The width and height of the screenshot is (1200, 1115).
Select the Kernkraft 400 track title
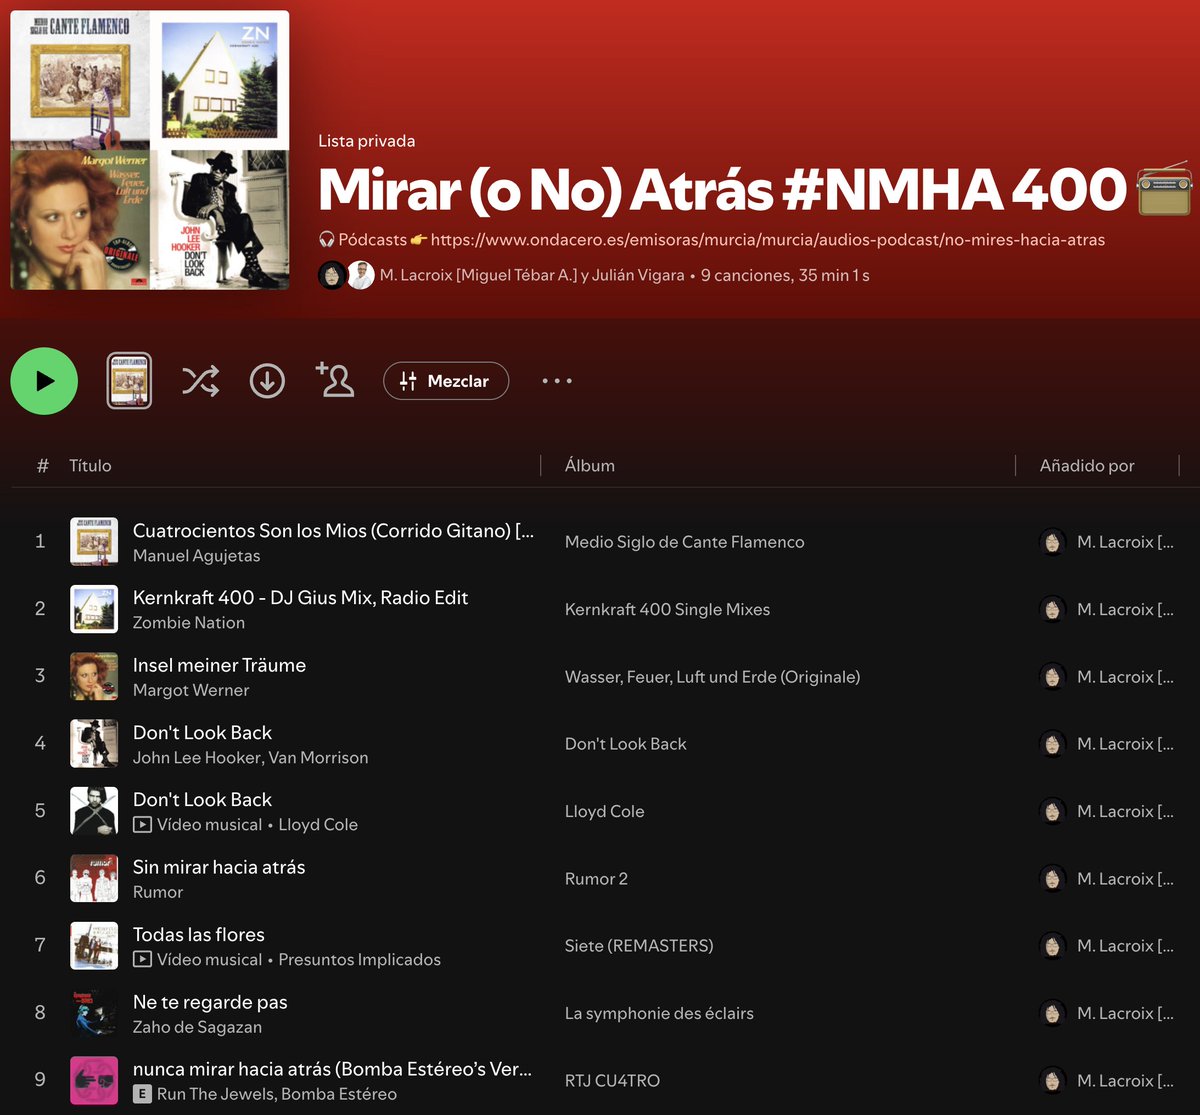pos(300,597)
